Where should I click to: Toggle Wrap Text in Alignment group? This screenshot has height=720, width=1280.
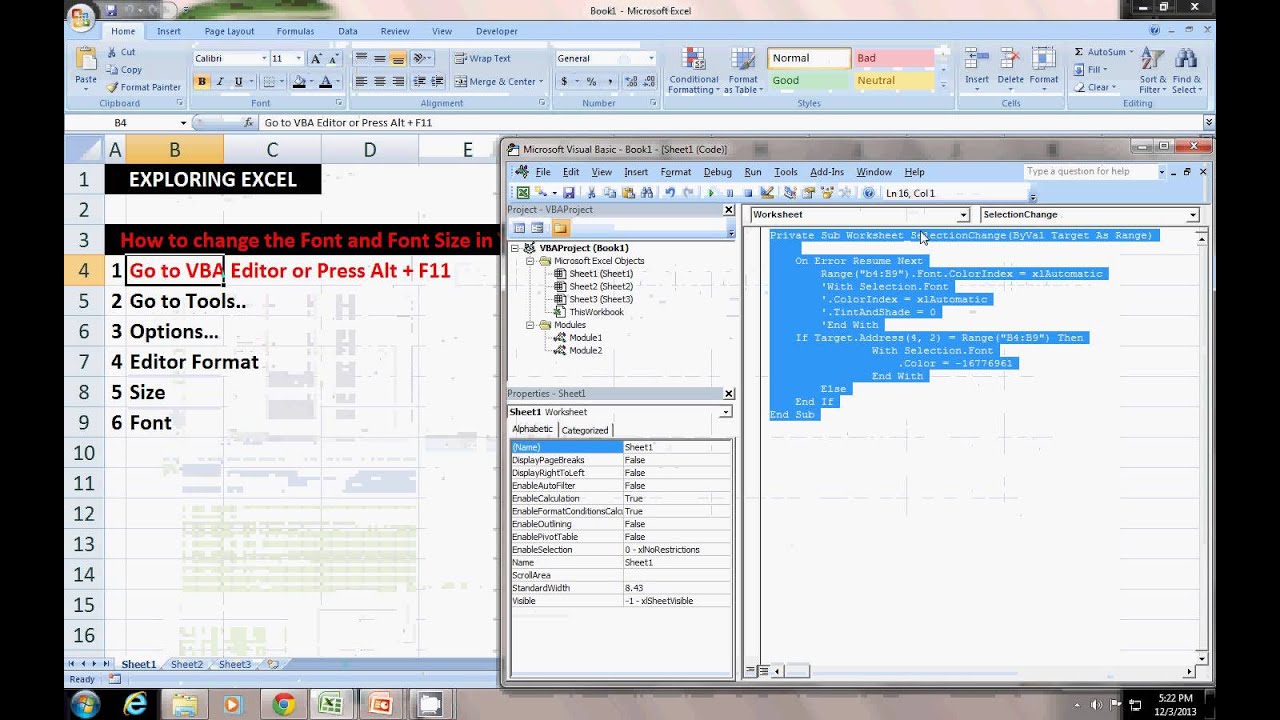point(483,59)
